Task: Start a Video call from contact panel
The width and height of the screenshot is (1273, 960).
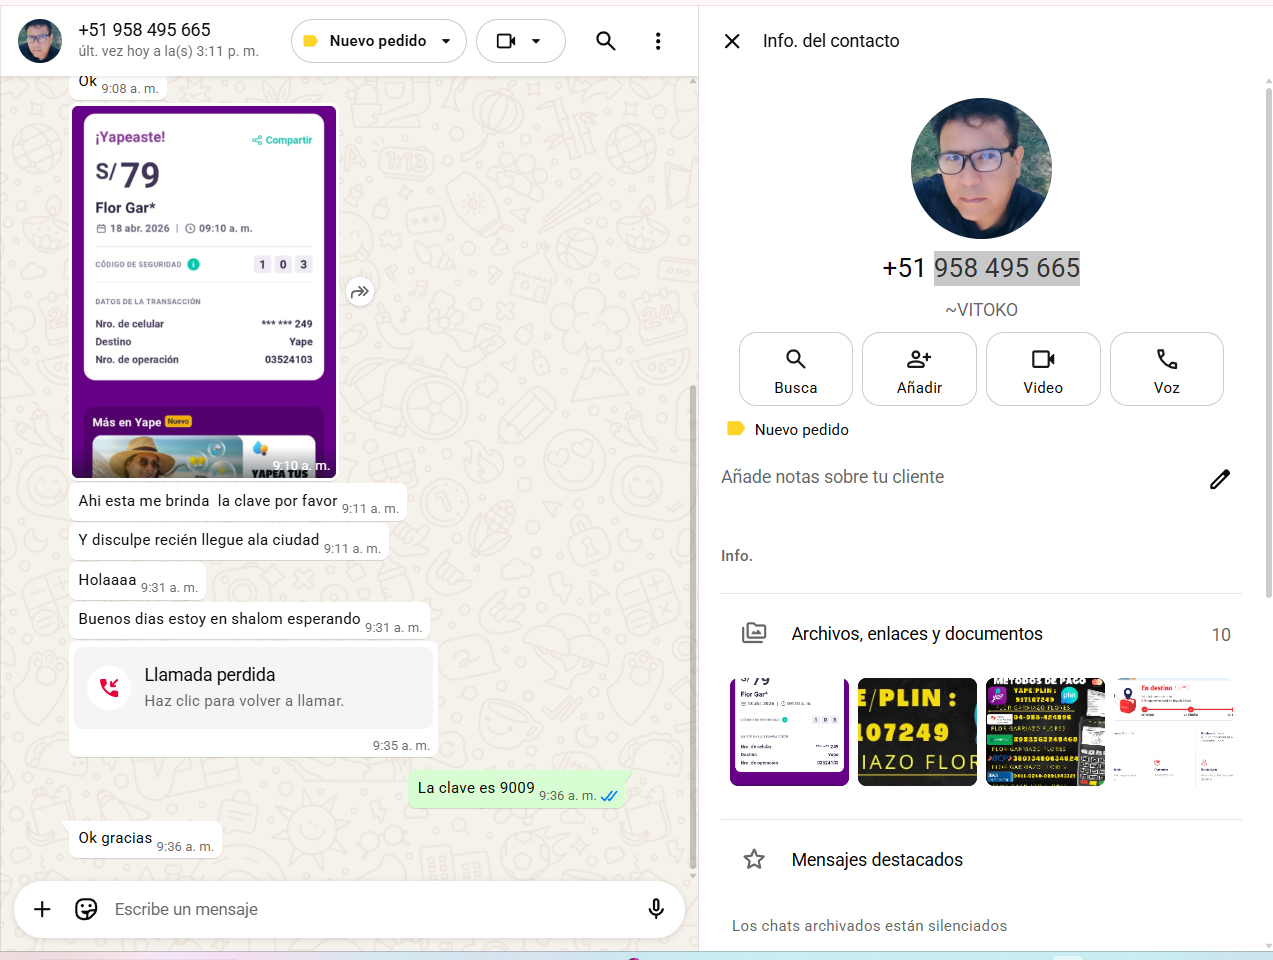Action: [1042, 369]
